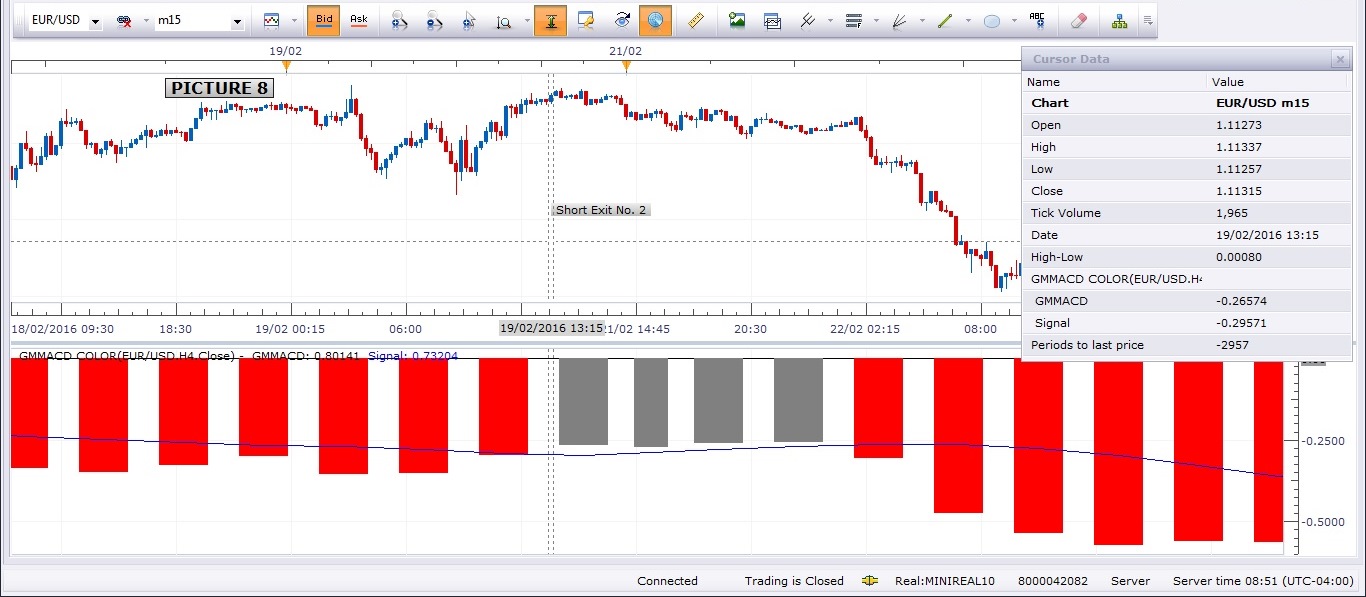Select the Tick Volume 1,965 row
This screenshot has width=1366, height=597.
(1186, 213)
